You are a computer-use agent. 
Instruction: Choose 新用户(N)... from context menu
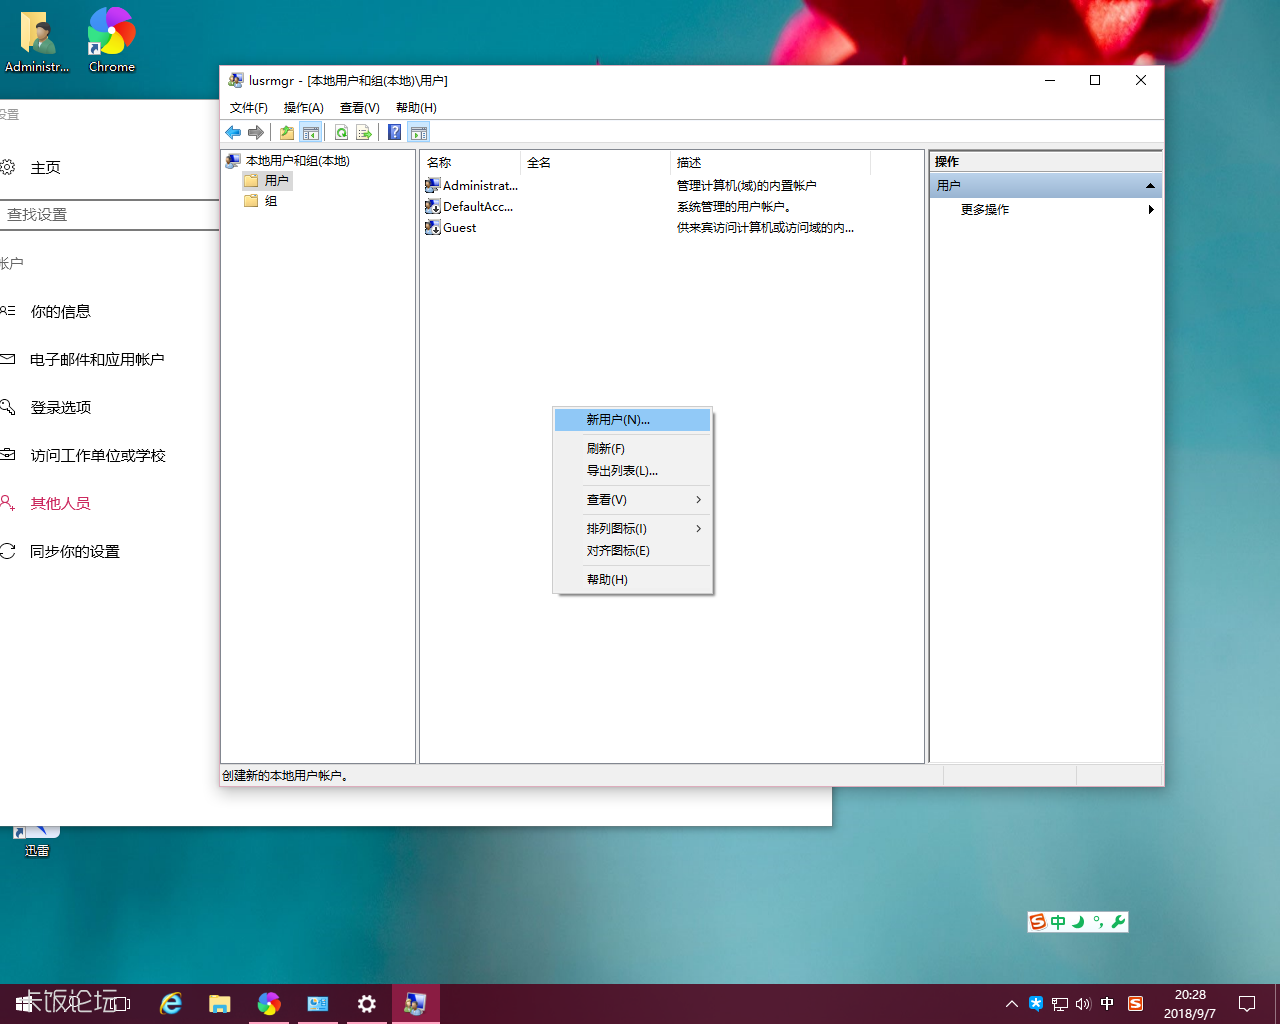633,420
